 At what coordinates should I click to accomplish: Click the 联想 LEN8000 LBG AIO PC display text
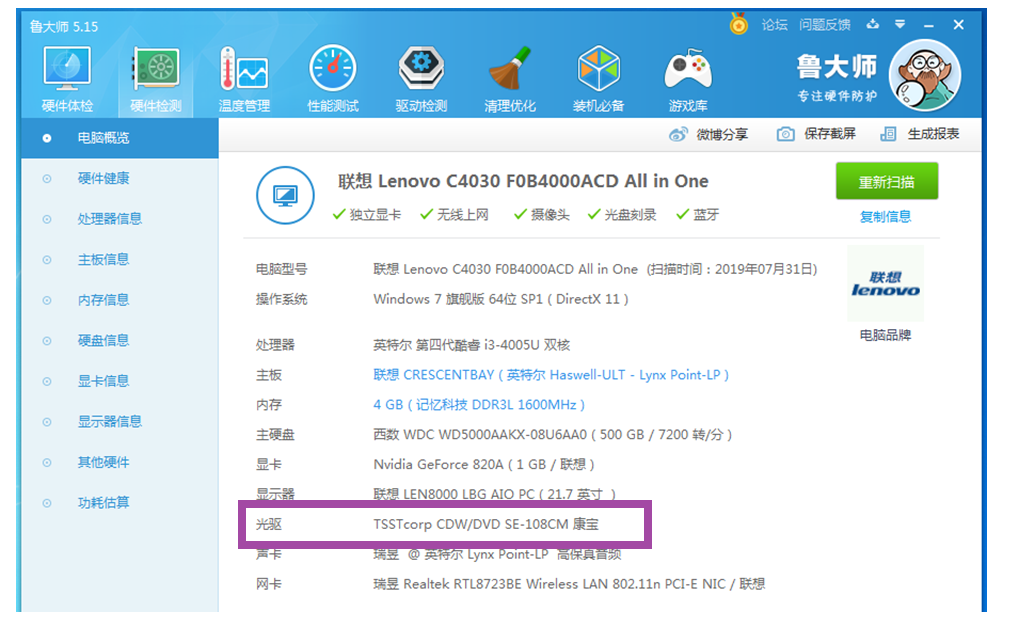494,494
